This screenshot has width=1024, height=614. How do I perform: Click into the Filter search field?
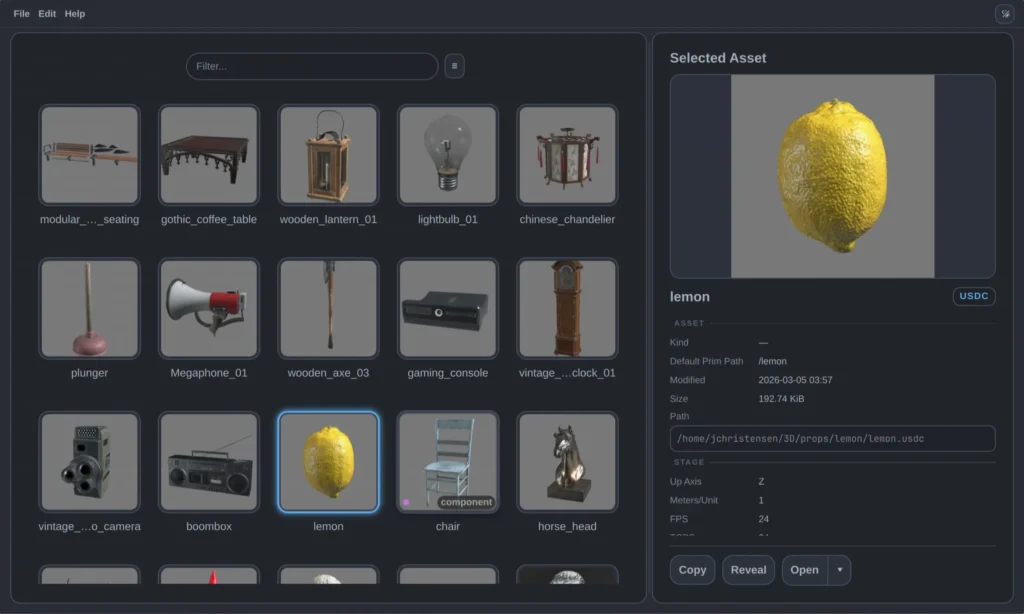(312, 66)
